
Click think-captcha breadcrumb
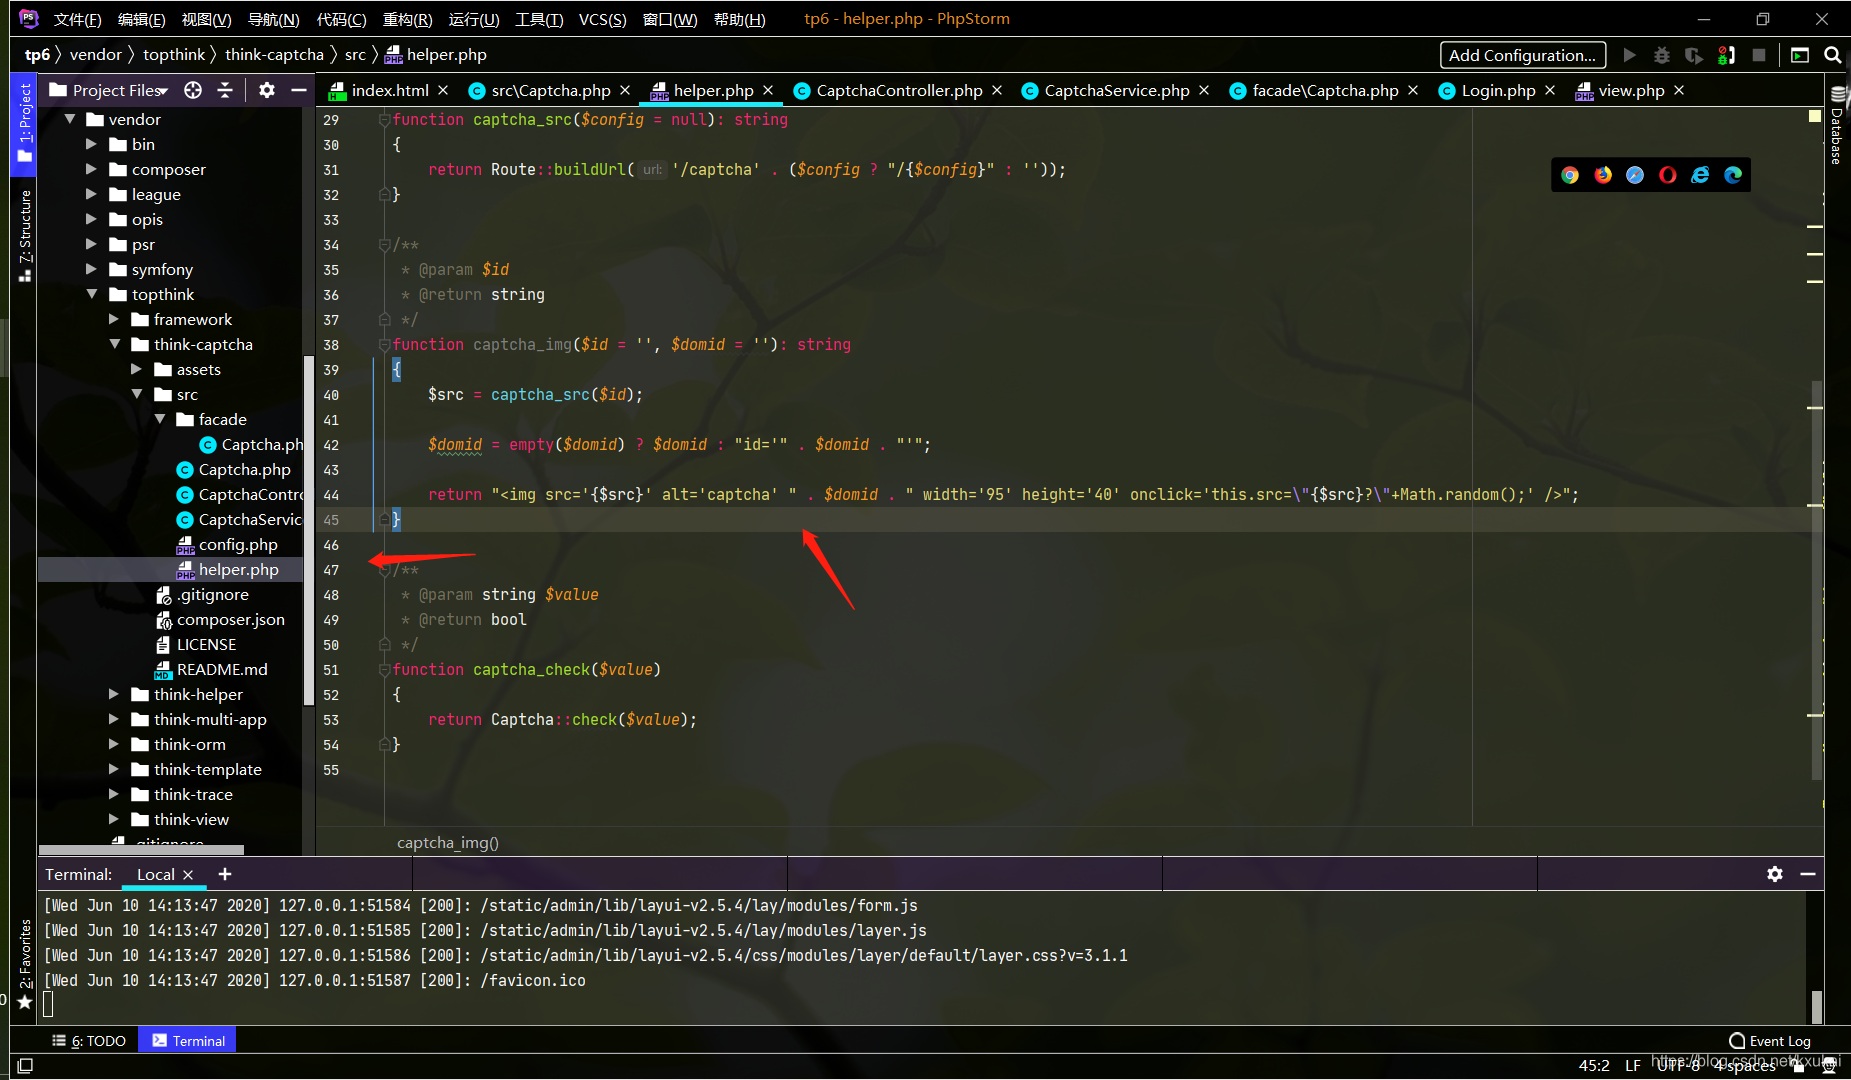274,55
